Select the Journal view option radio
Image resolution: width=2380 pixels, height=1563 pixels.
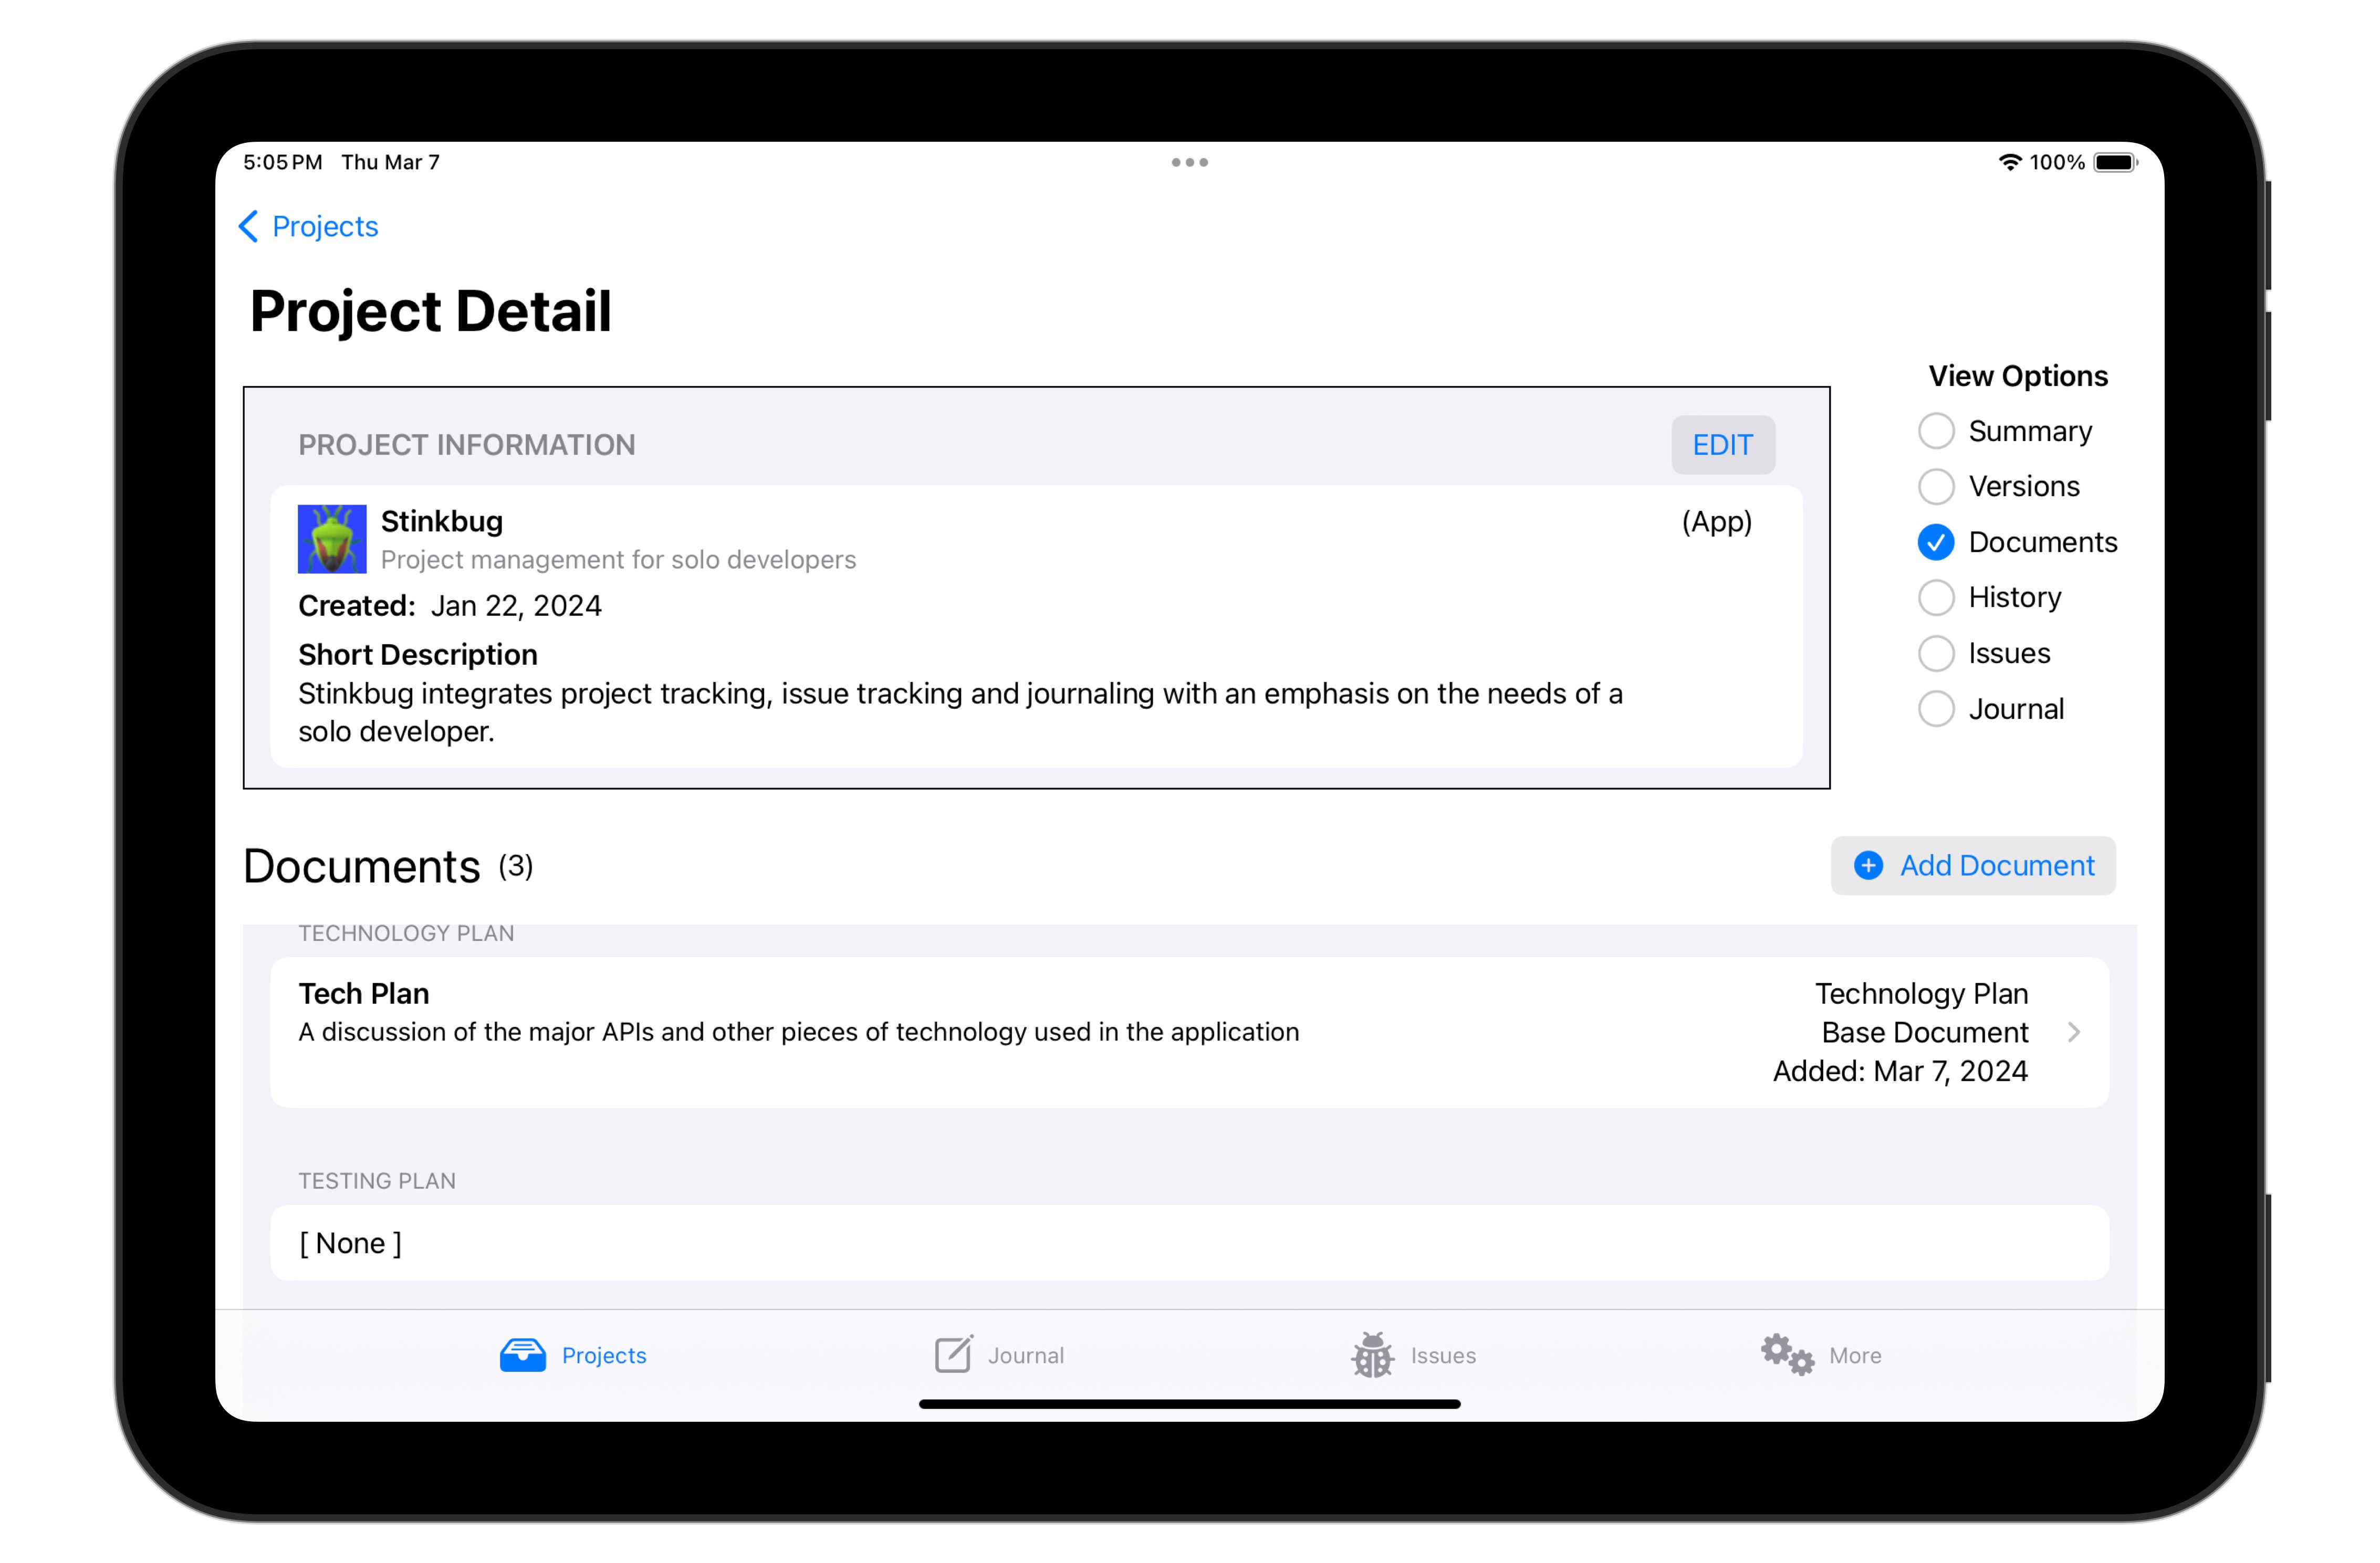(x=1936, y=709)
